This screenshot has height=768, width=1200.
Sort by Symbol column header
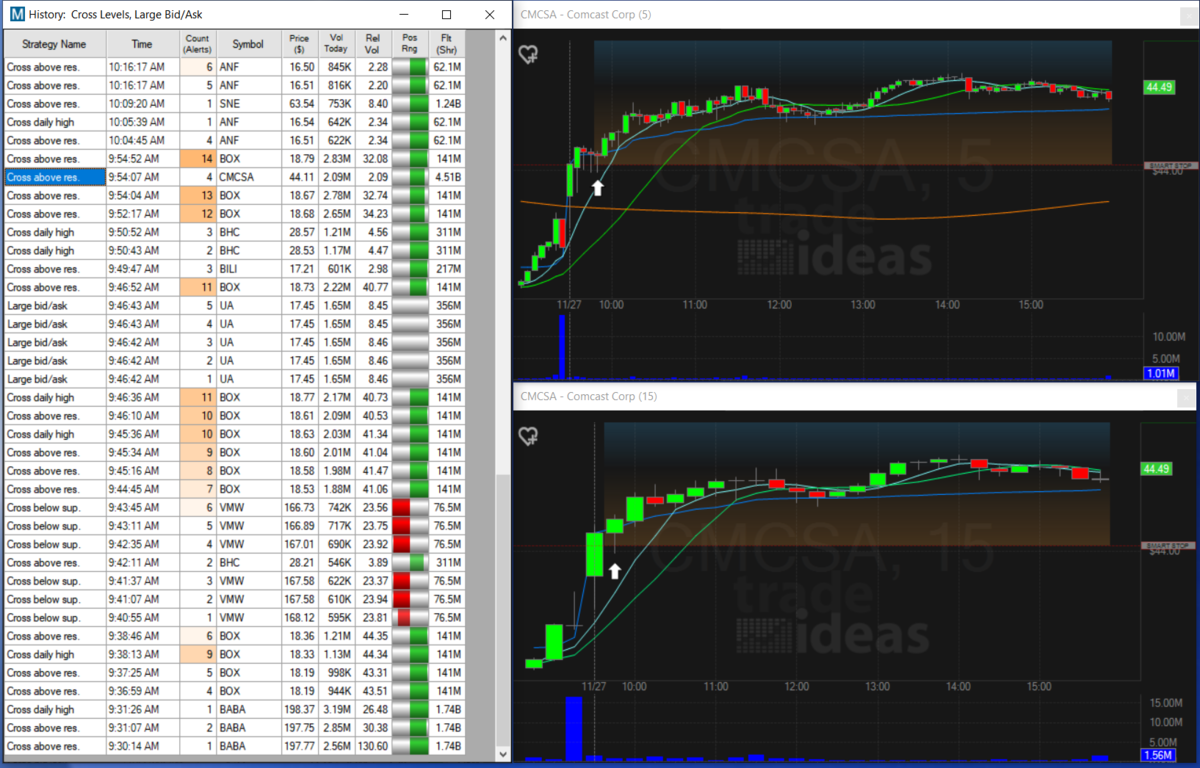point(248,44)
